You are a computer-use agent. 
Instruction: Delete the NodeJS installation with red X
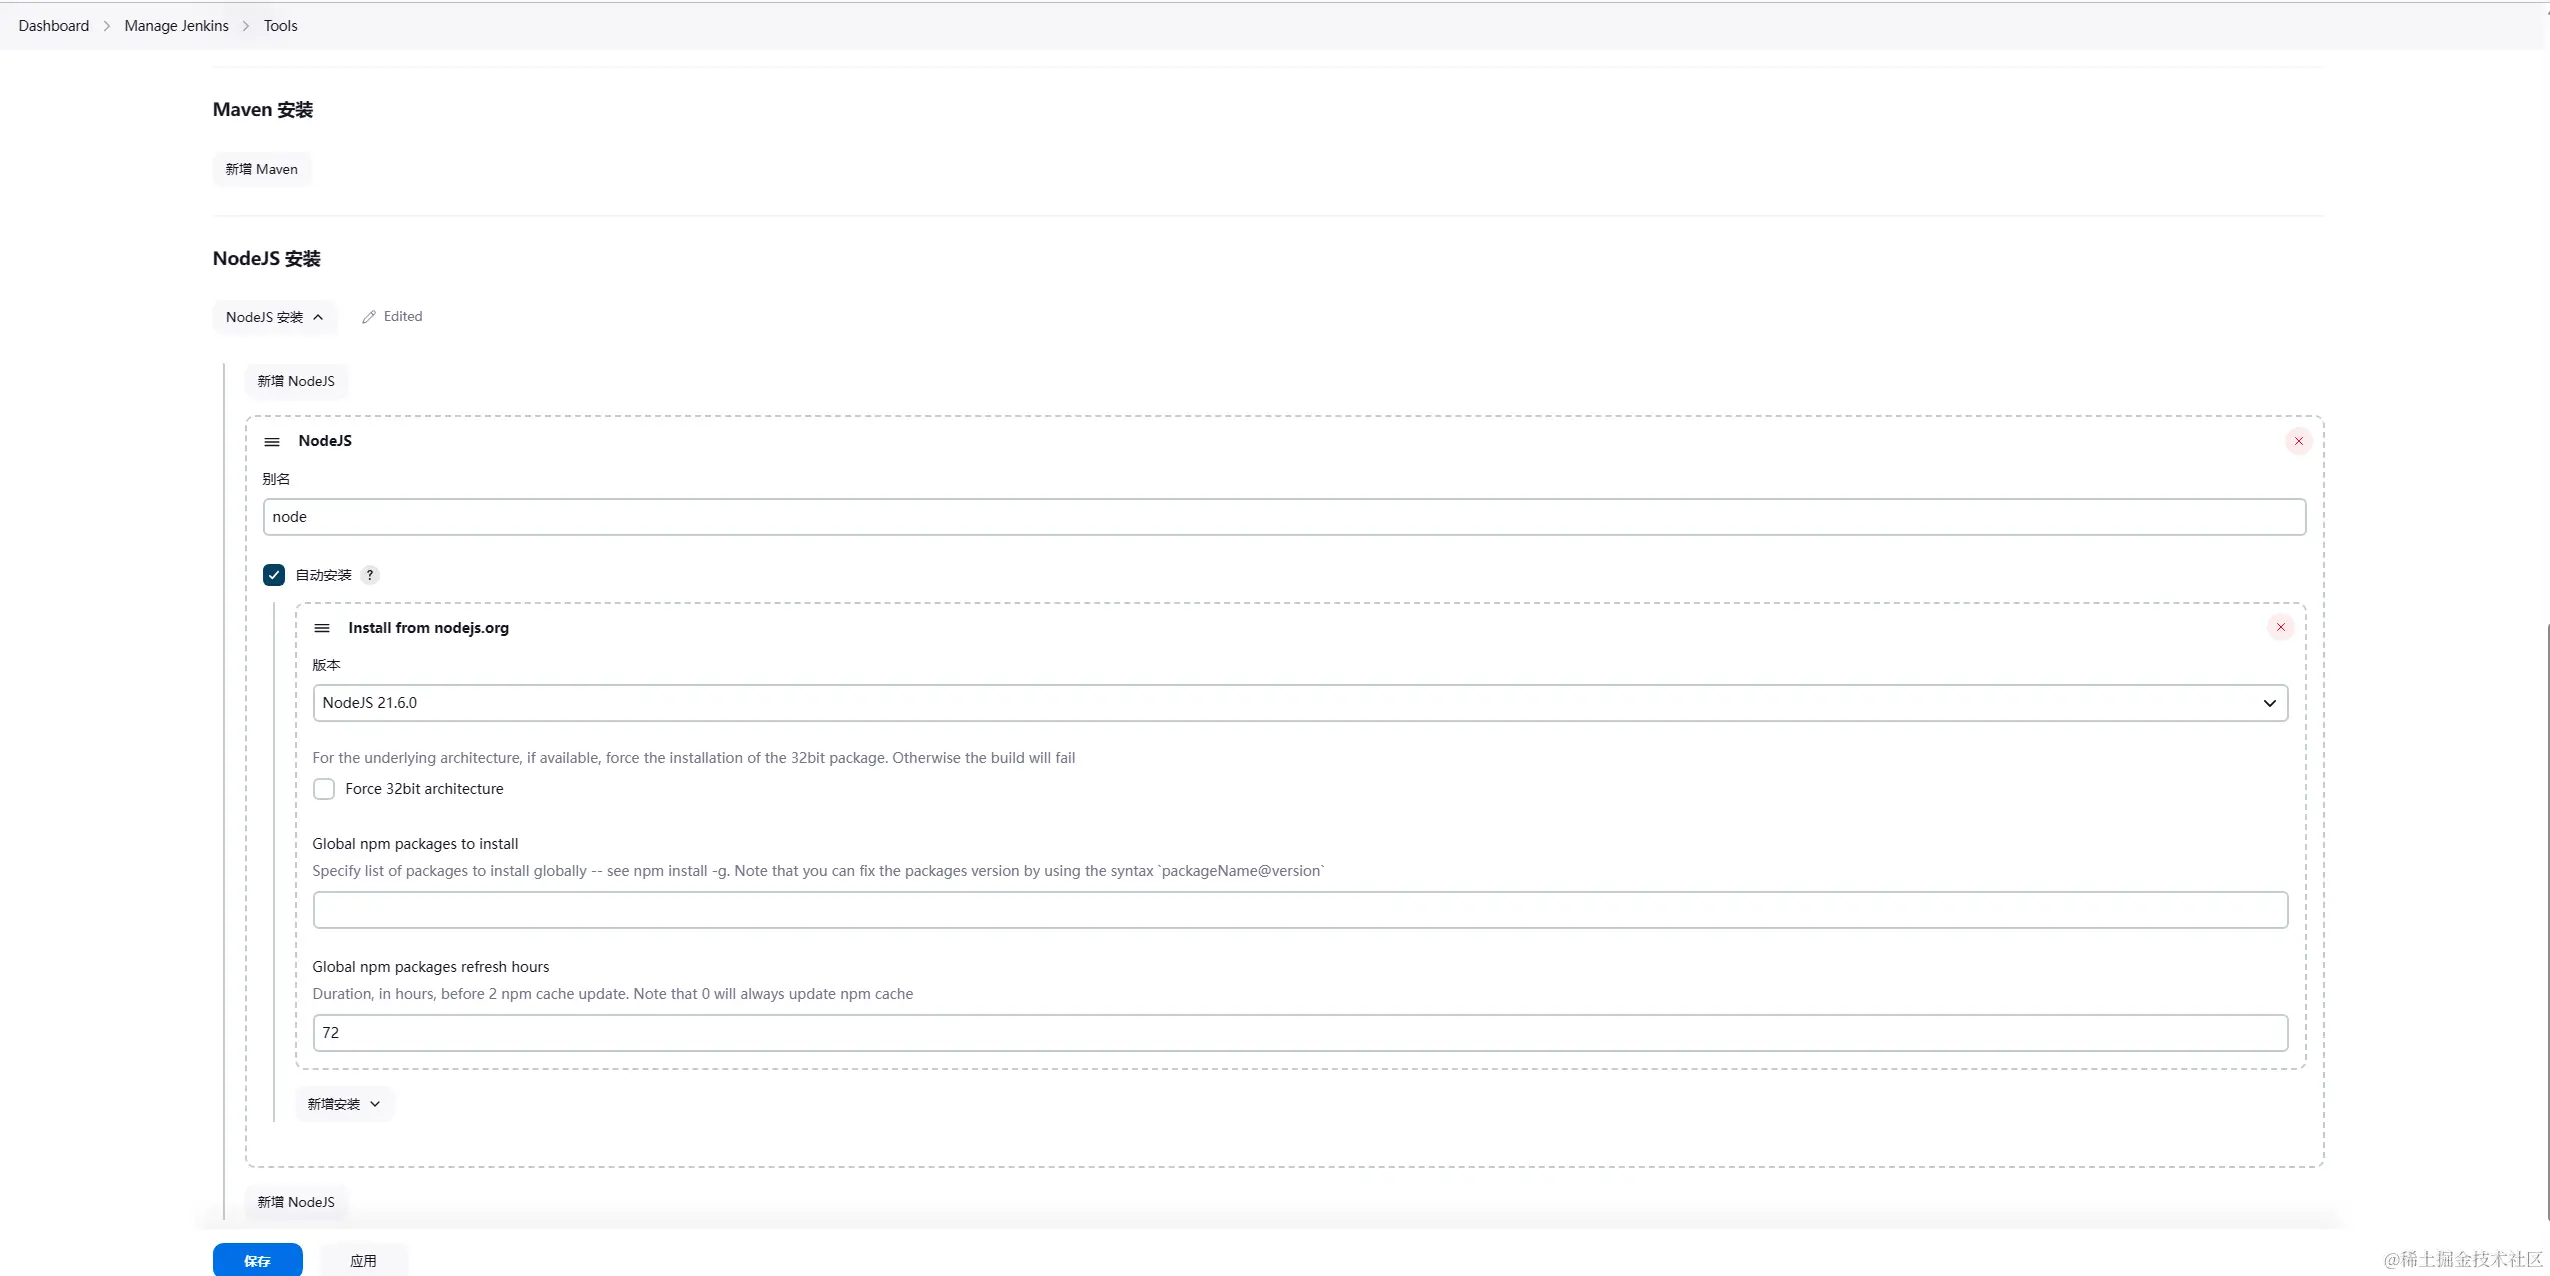(x=2298, y=441)
